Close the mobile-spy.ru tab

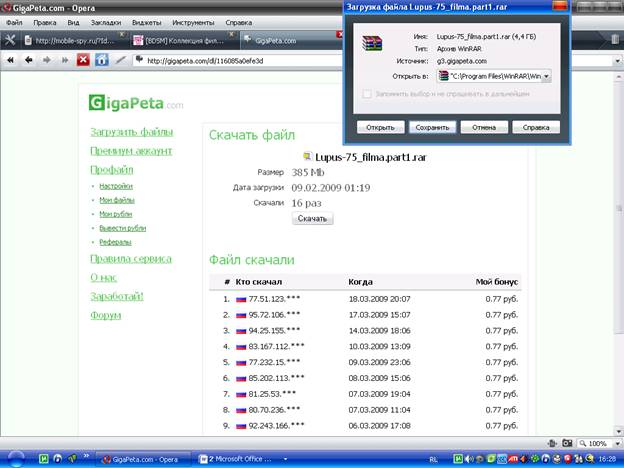pyautogui.click(x=122, y=35)
